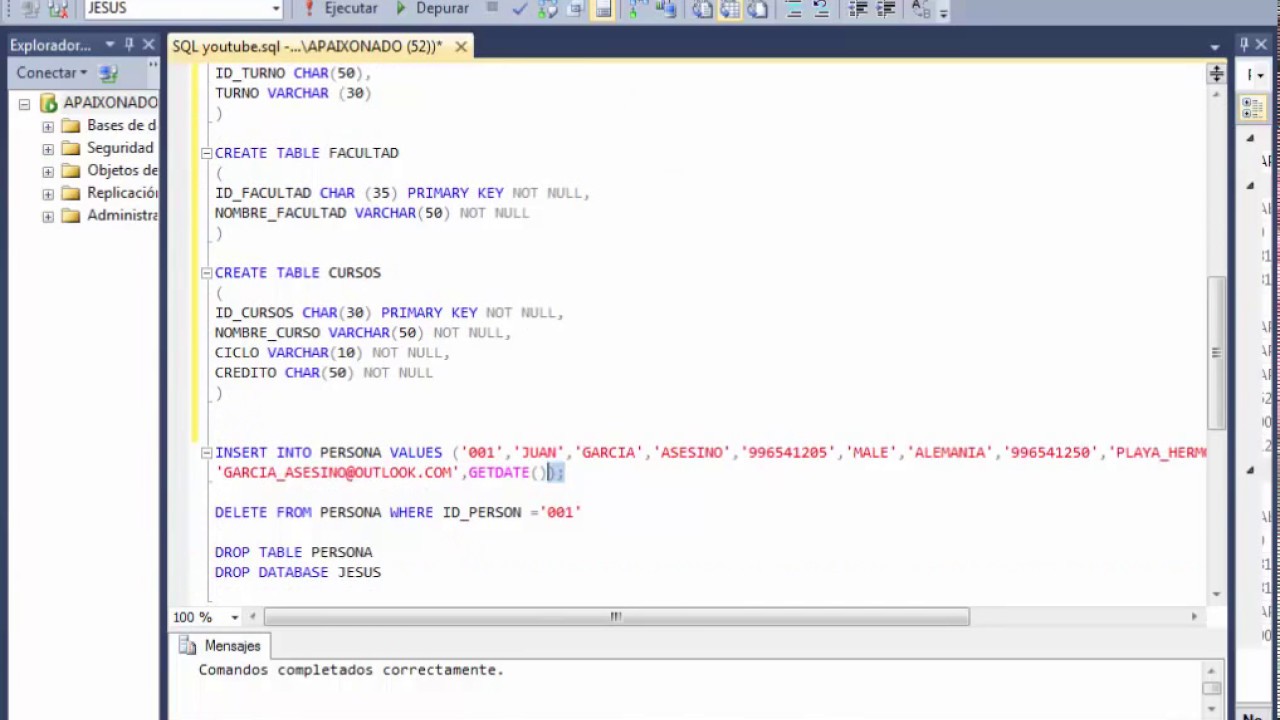
Task: Expand the Objetos de servidor folder
Action: 47,171
